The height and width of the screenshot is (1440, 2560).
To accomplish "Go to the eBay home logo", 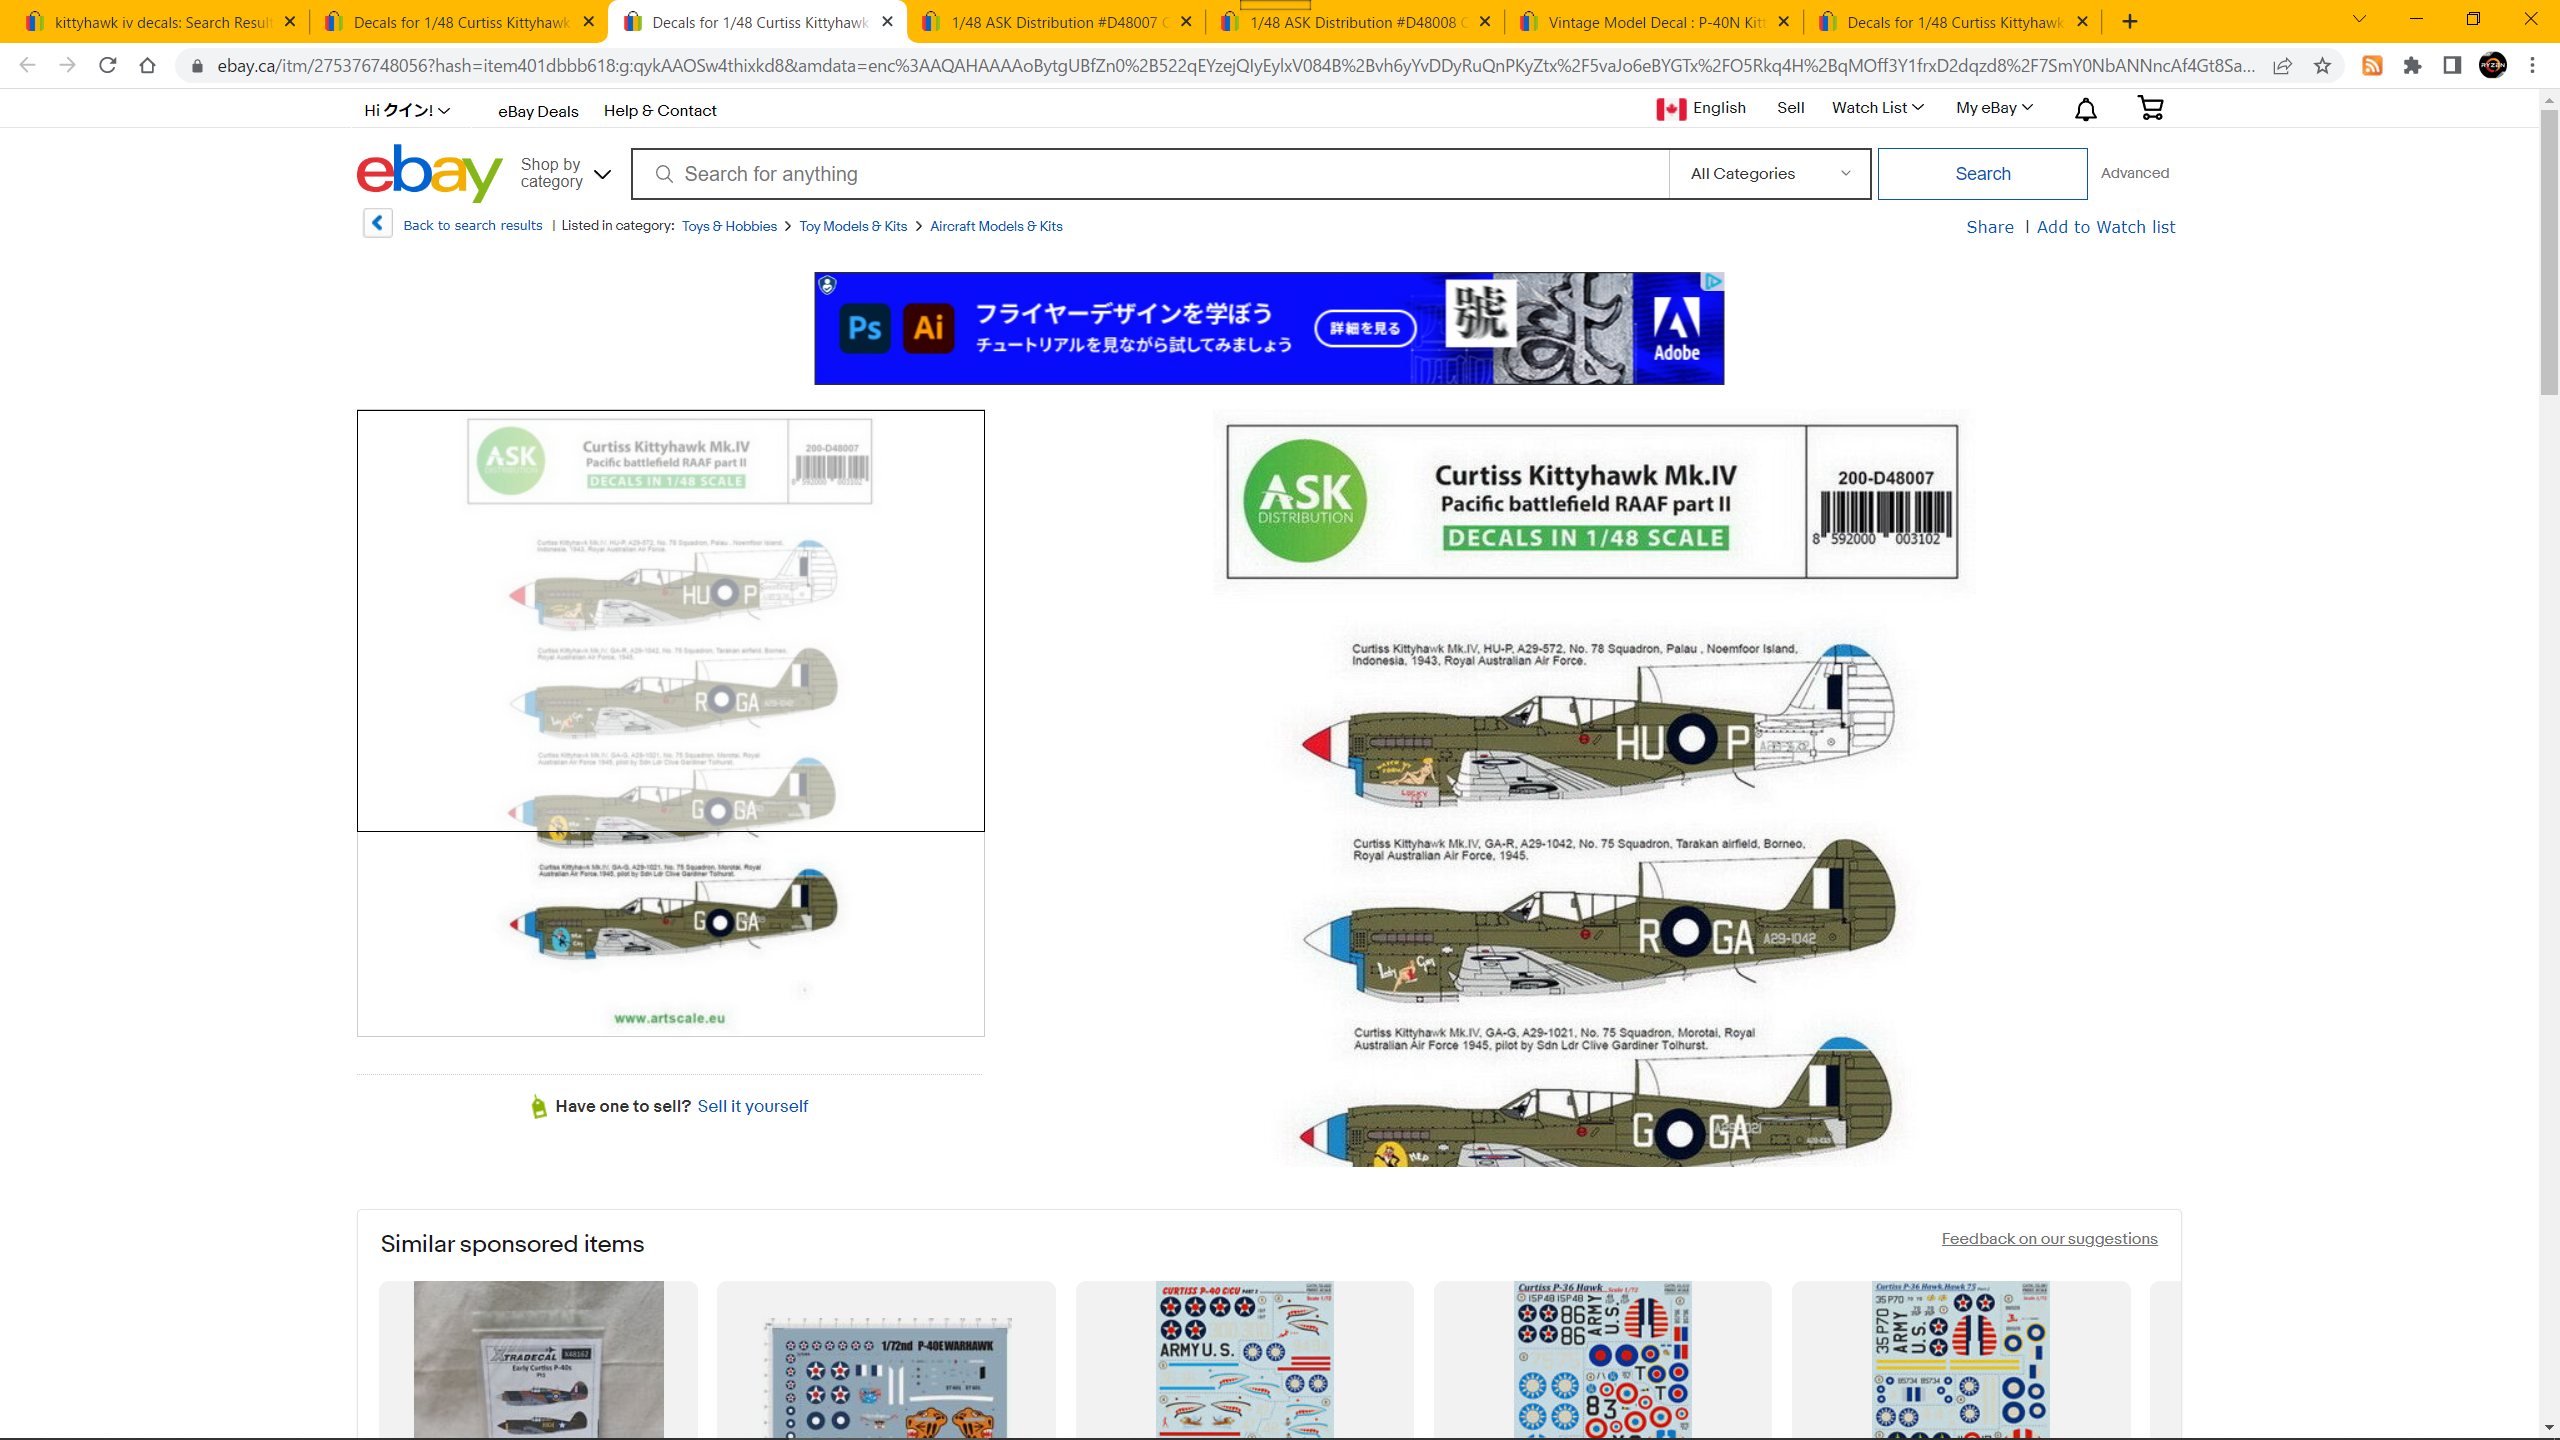I will 429,173.
